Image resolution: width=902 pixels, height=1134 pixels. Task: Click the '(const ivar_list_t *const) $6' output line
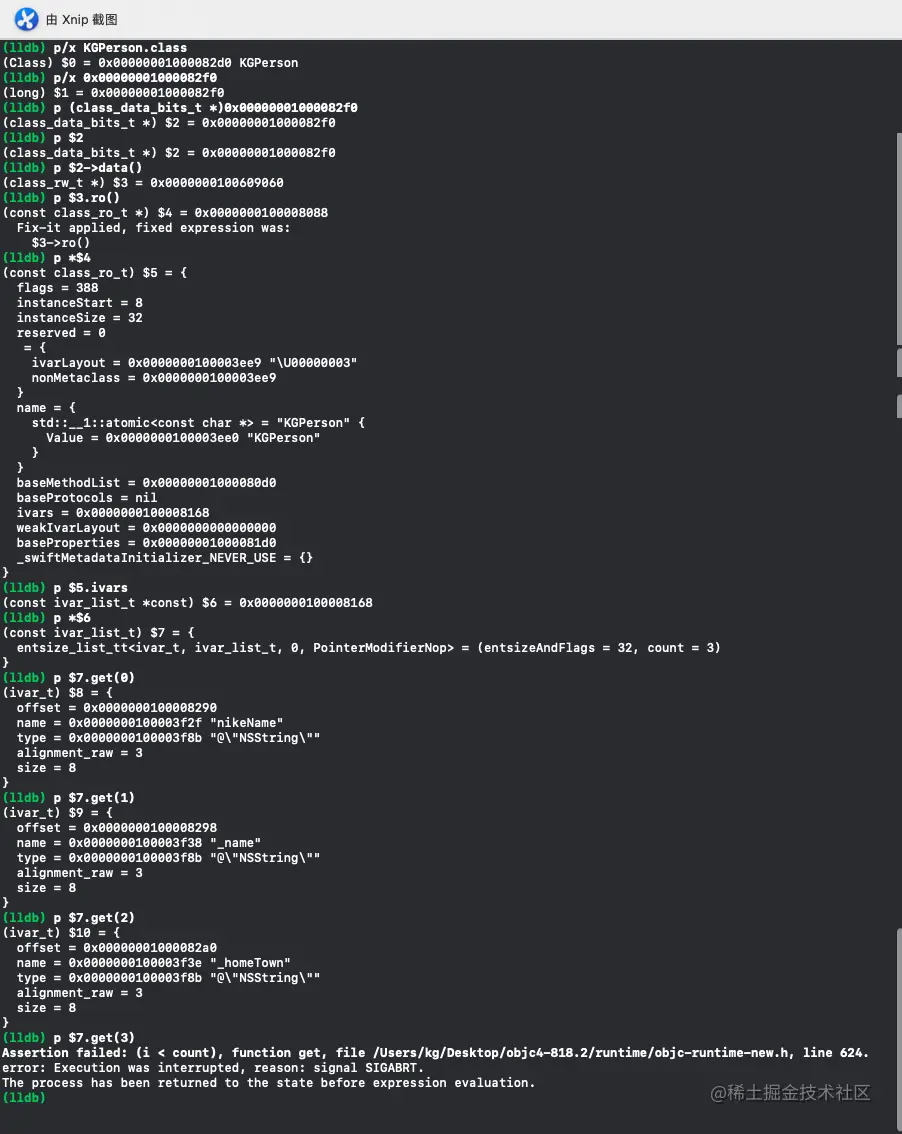188,603
